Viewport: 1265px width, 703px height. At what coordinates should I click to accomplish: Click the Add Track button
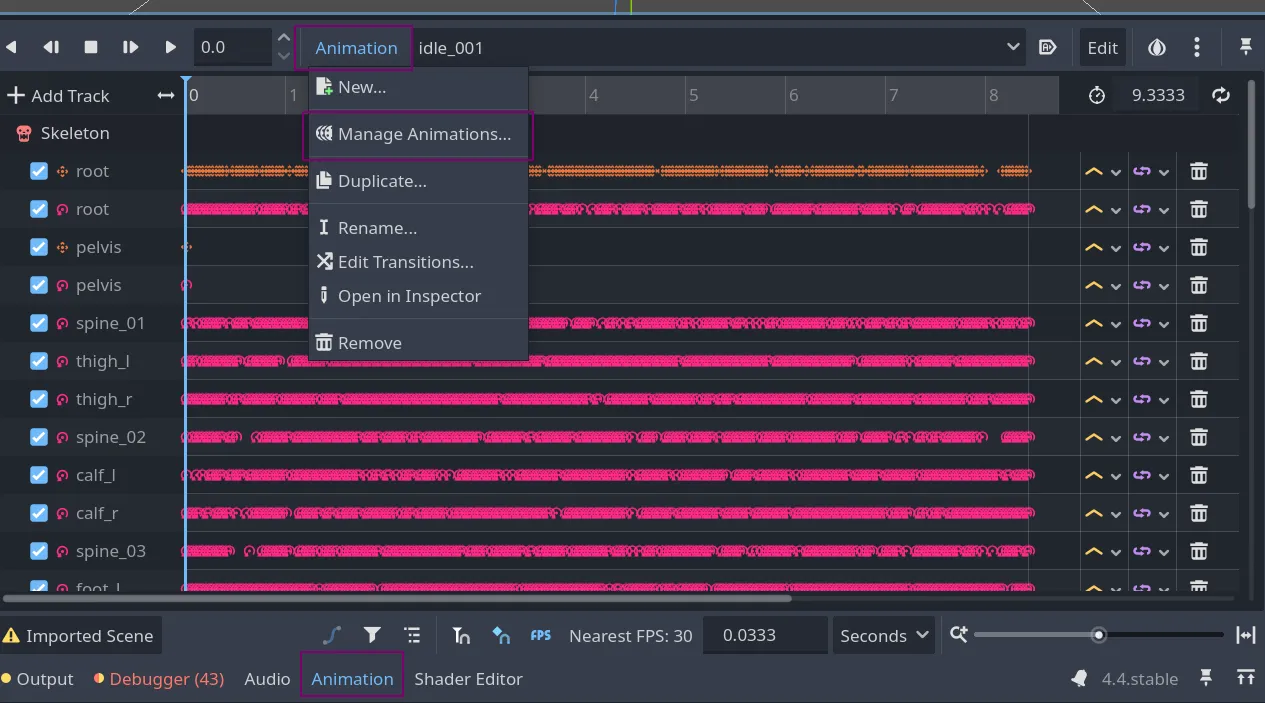(59, 96)
